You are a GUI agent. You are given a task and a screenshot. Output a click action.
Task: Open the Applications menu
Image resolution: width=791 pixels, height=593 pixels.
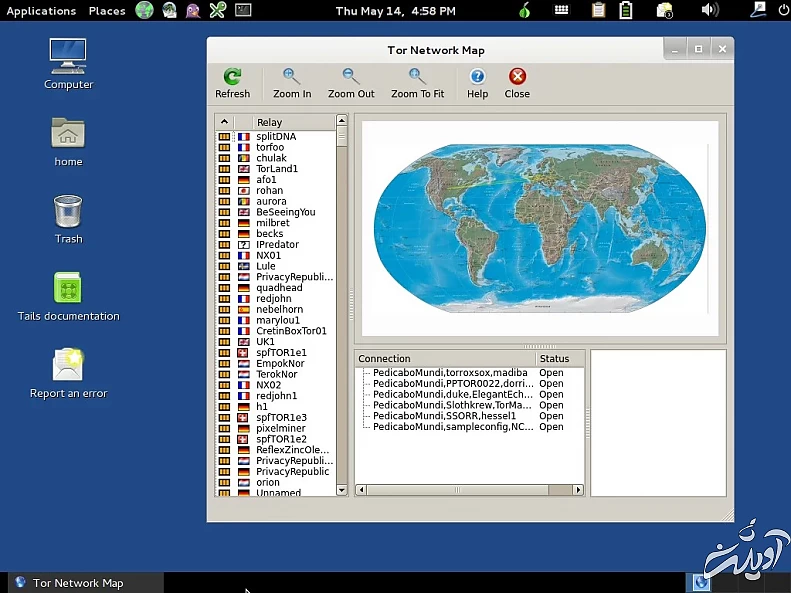pyautogui.click(x=41, y=11)
